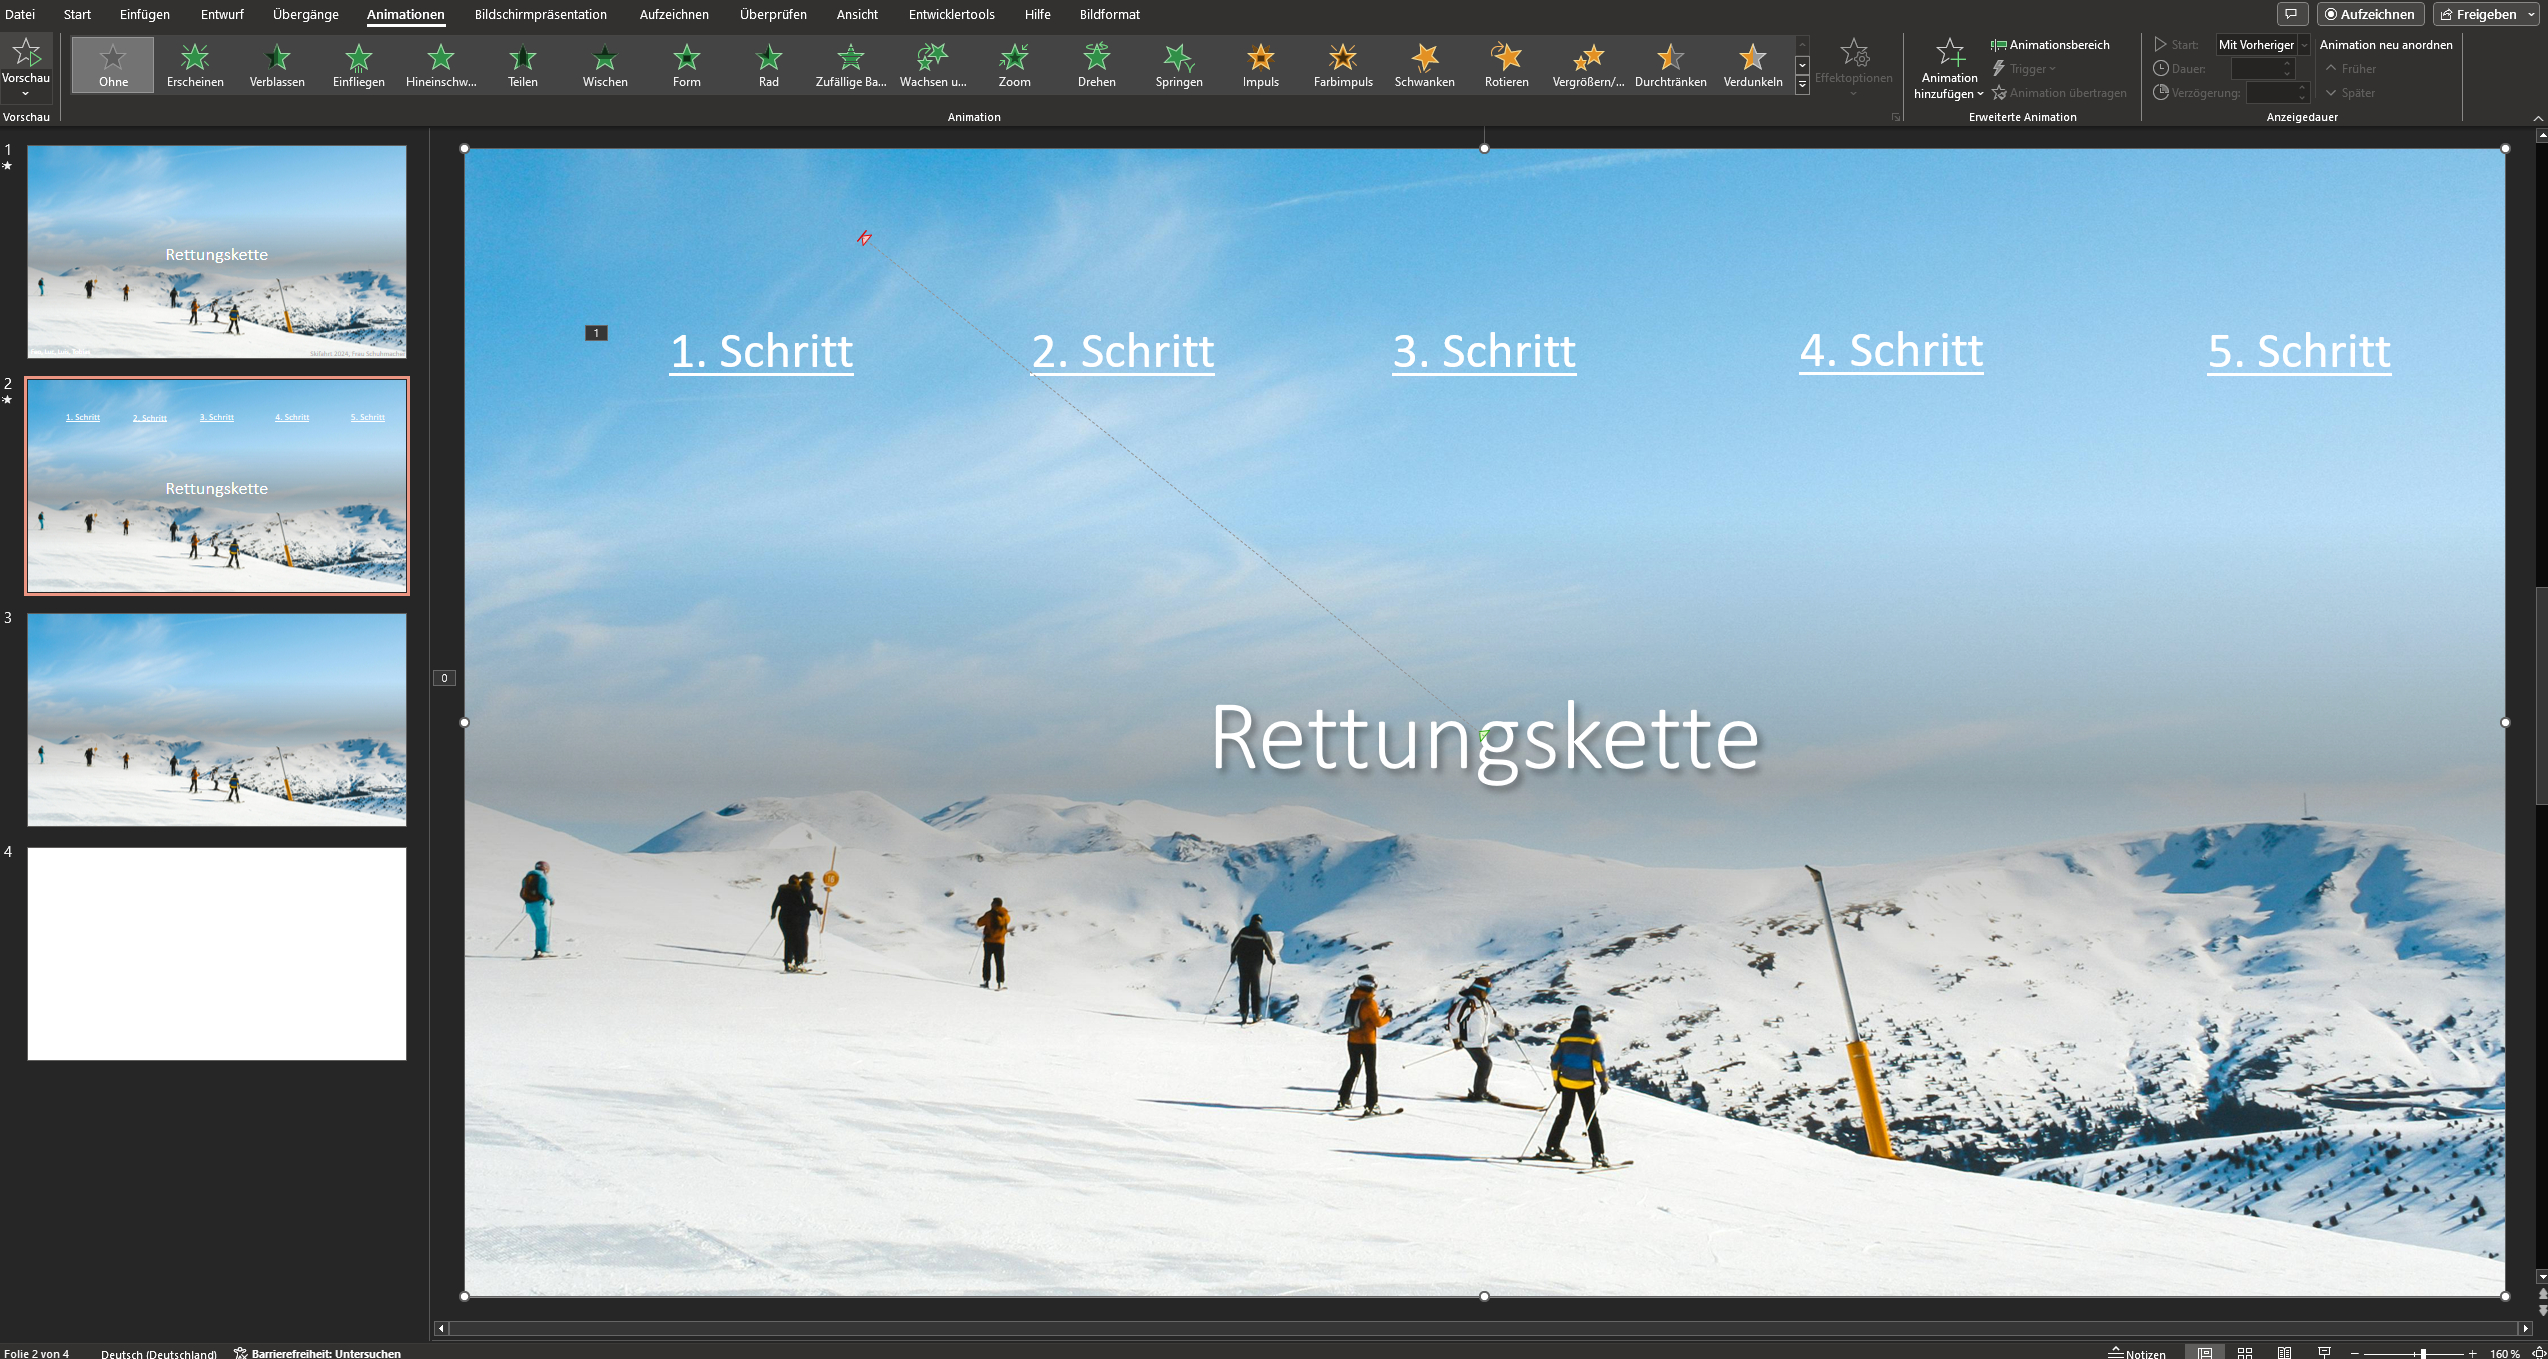Viewport: 2548px width, 1359px height.
Task: Expand the animation gallery more button
Action: tap(1802, 86)
